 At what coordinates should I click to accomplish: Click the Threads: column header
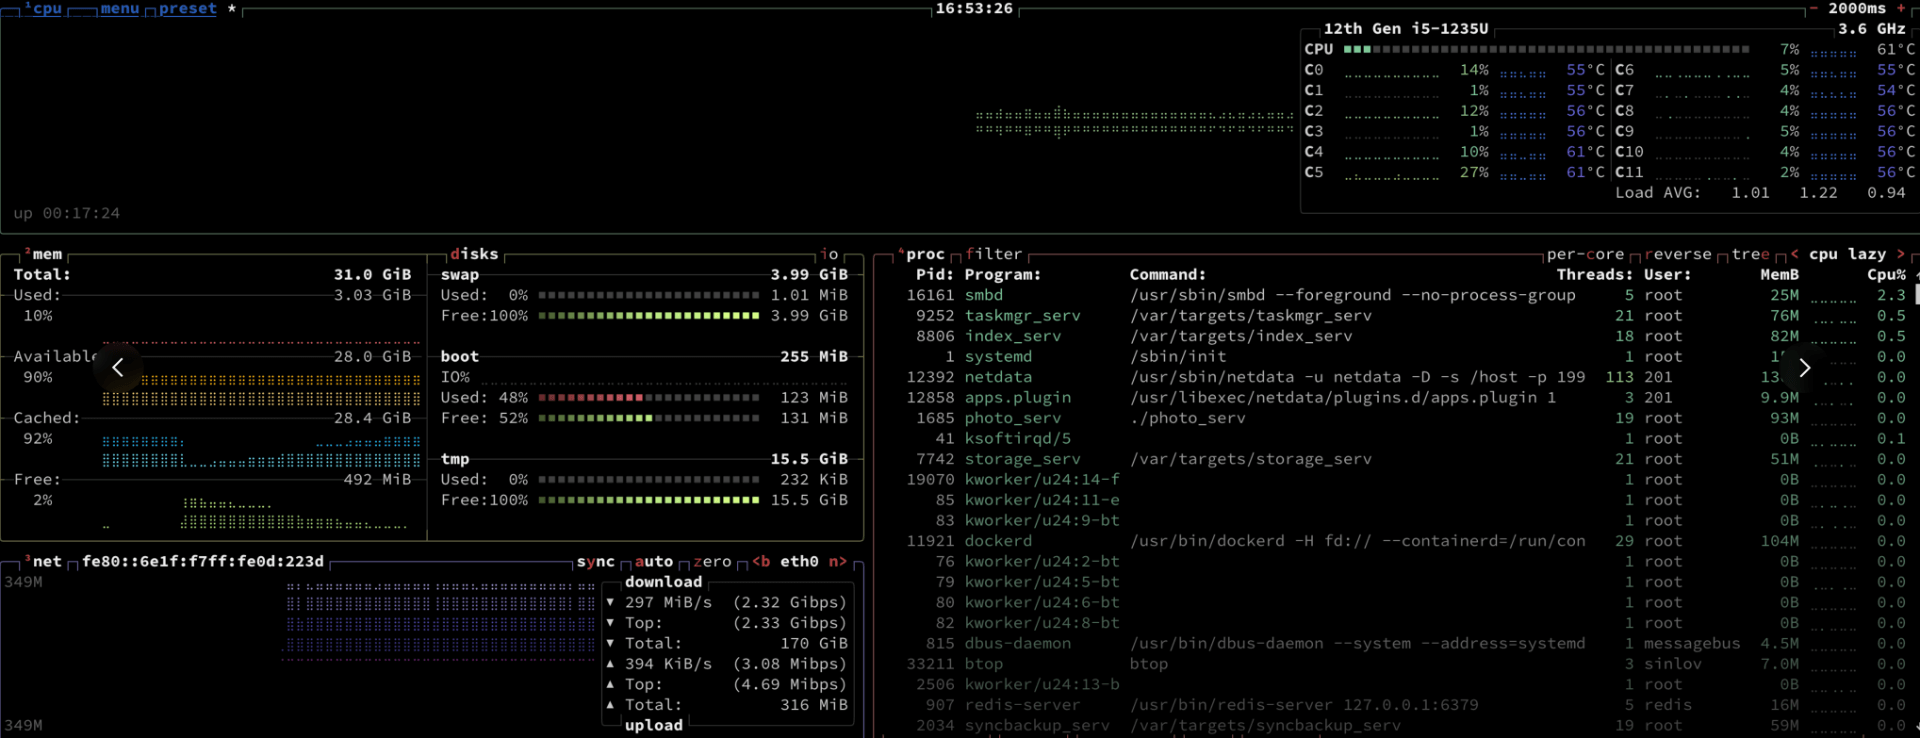(1595, 274)
